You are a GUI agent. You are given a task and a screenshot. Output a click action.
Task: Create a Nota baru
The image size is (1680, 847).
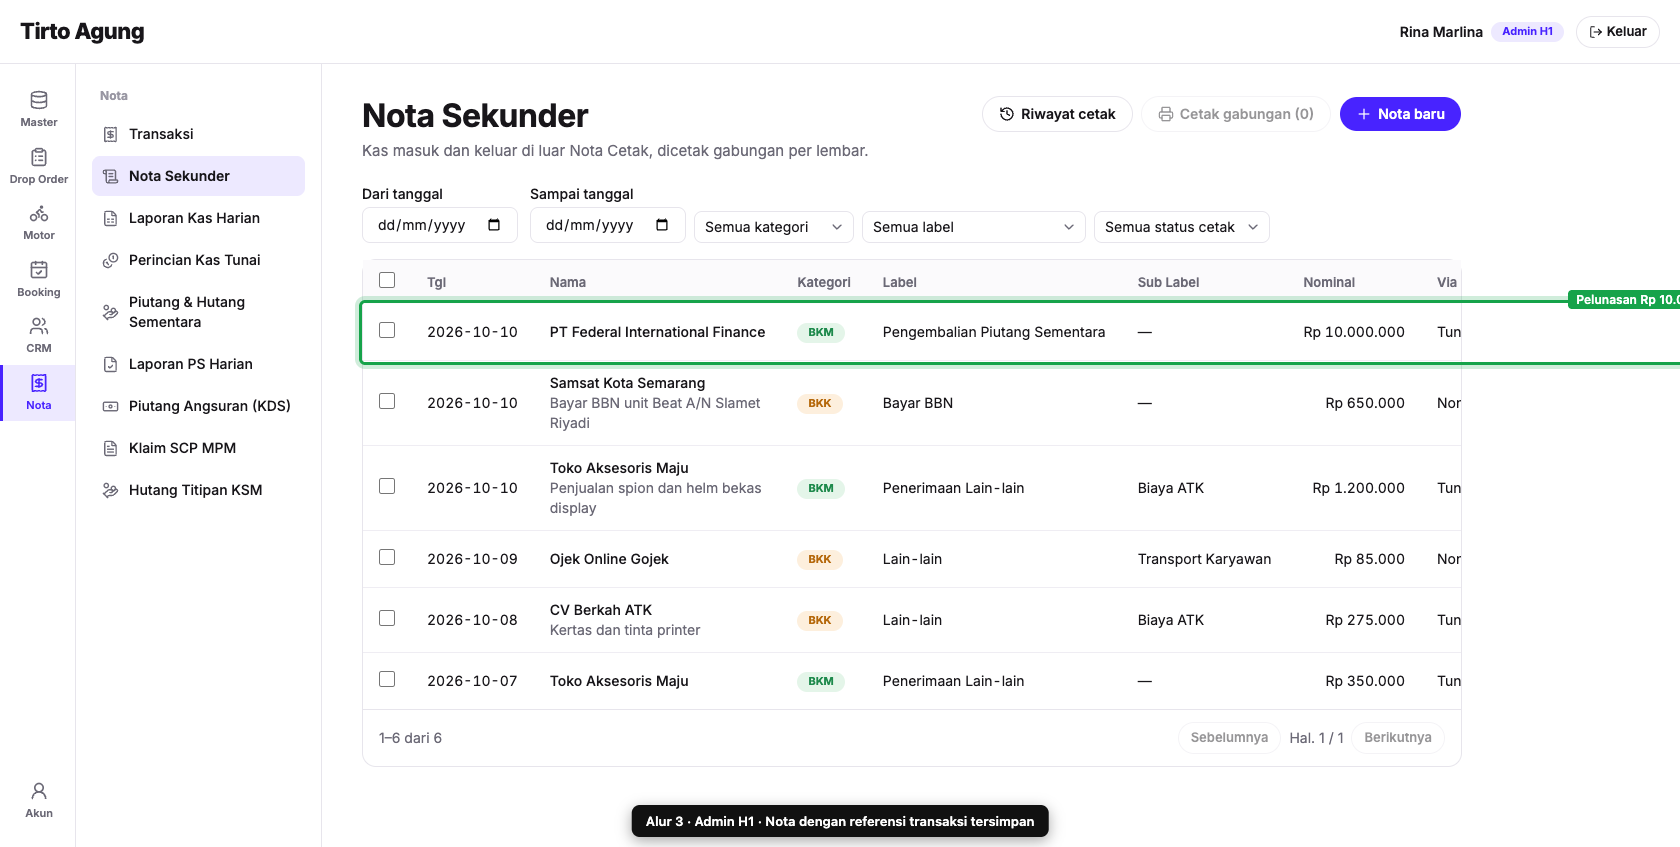pos(1400,114)
